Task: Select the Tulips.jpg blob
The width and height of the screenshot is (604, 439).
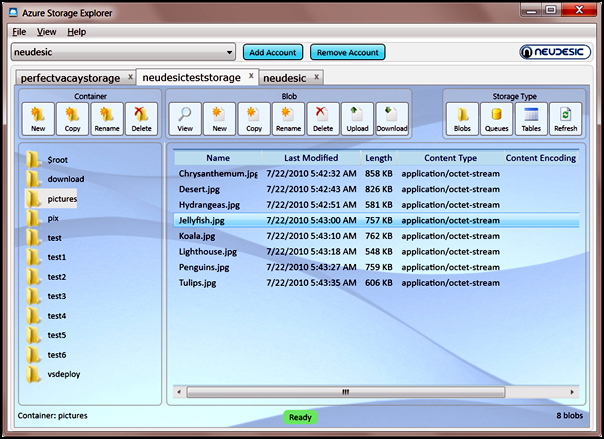Action: tap(376, 283)
